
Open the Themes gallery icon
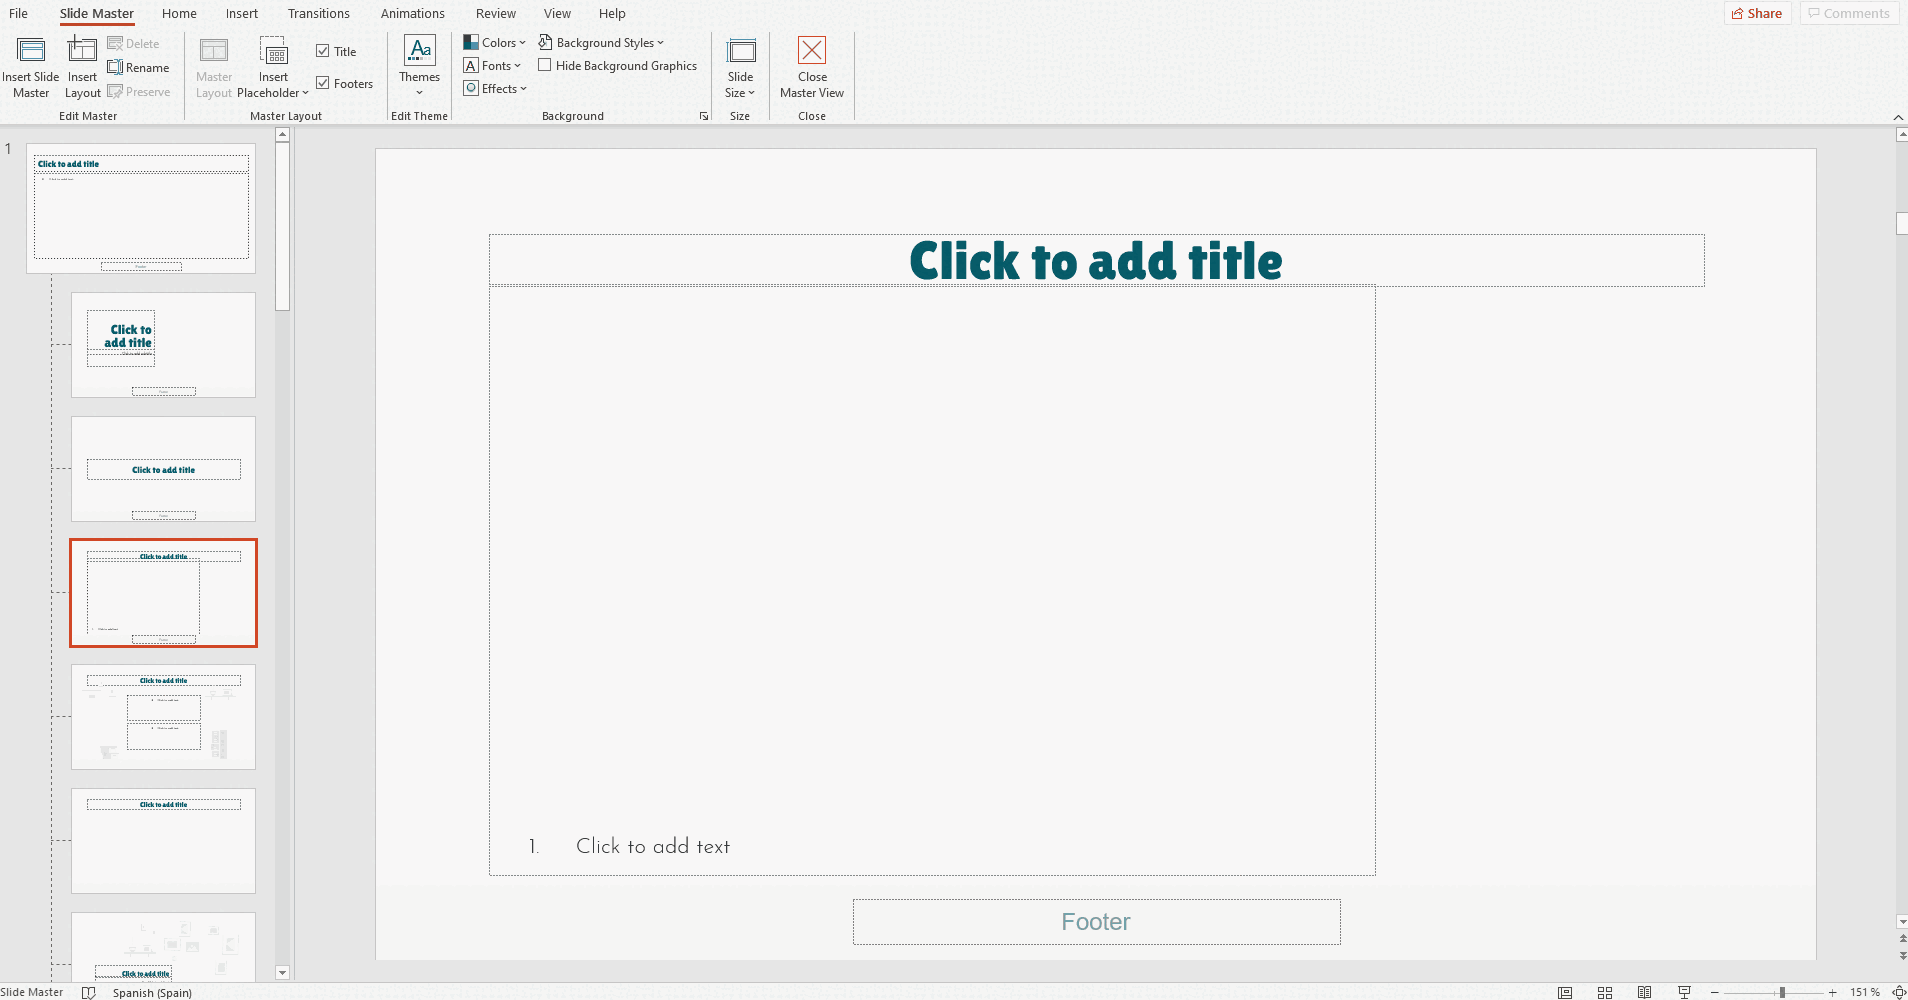pyautogui.click(x=419, y=51)
